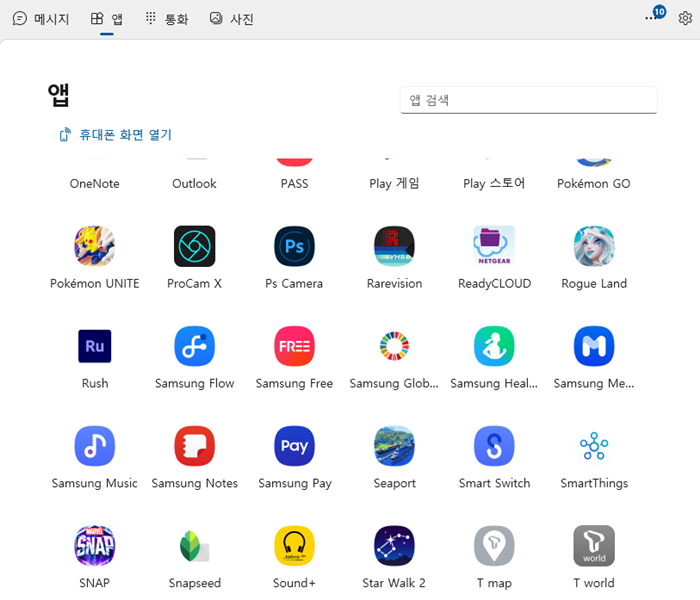Launch the Marvel SNAP game
Image resolution: width=700 pixels, height=600 pixels.
95,546
